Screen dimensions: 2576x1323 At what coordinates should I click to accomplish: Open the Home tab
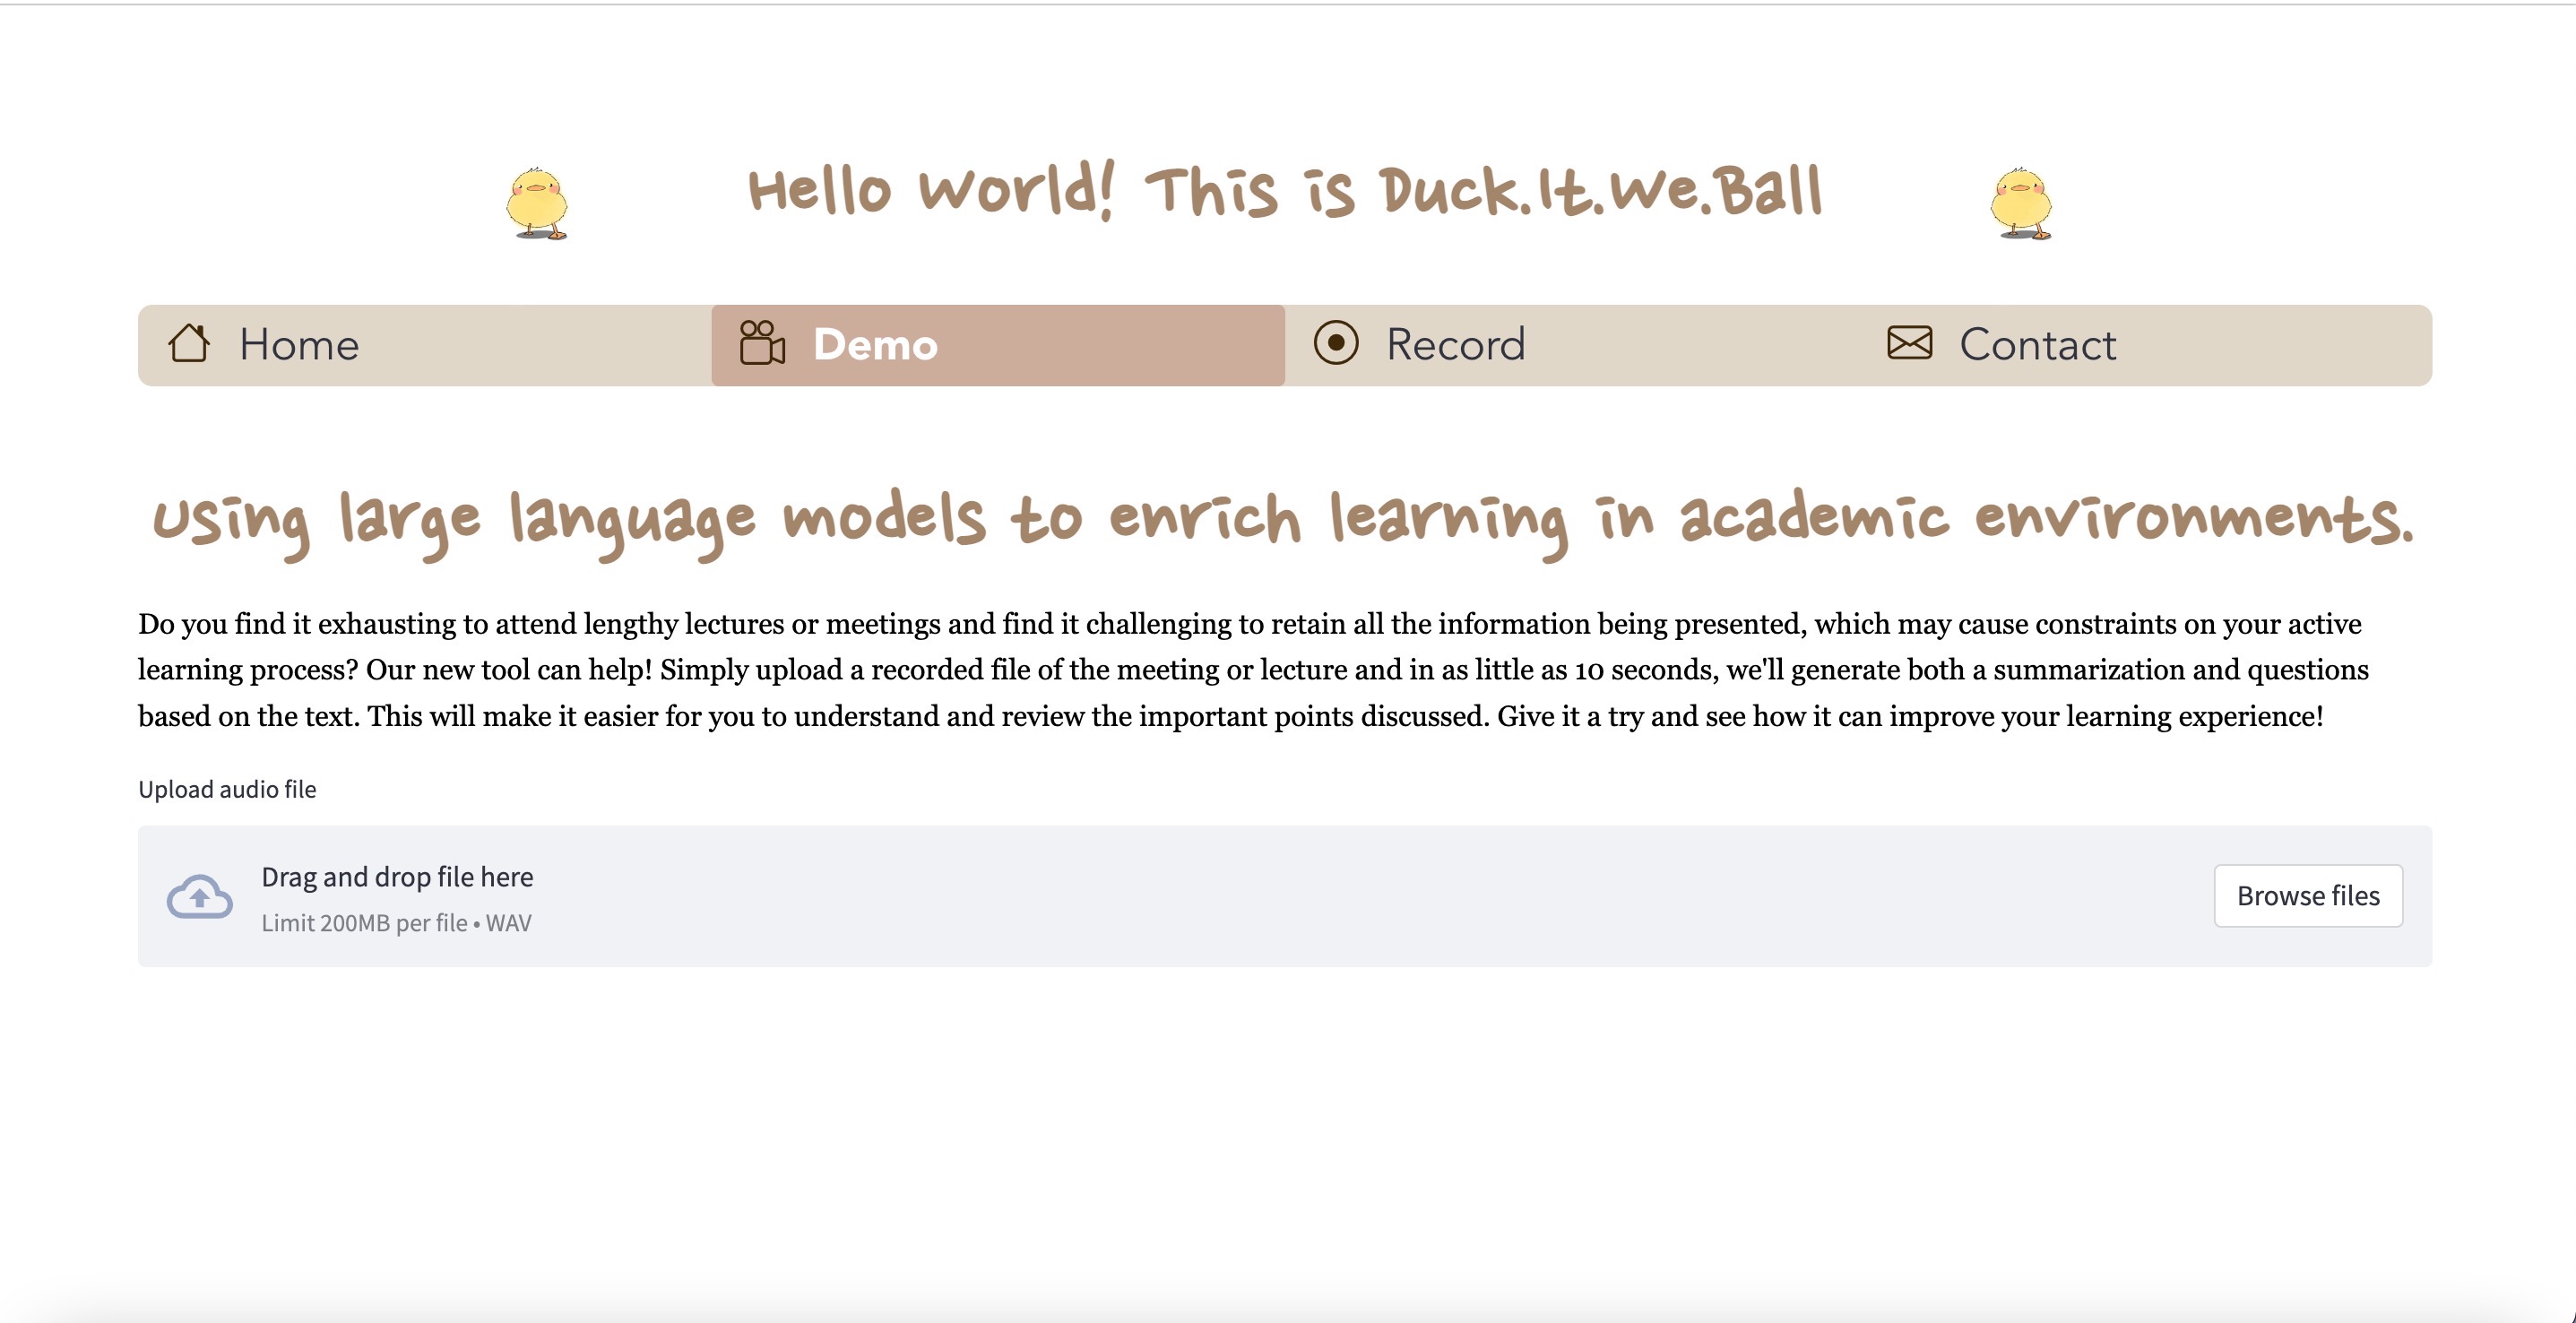pos(298,345)
